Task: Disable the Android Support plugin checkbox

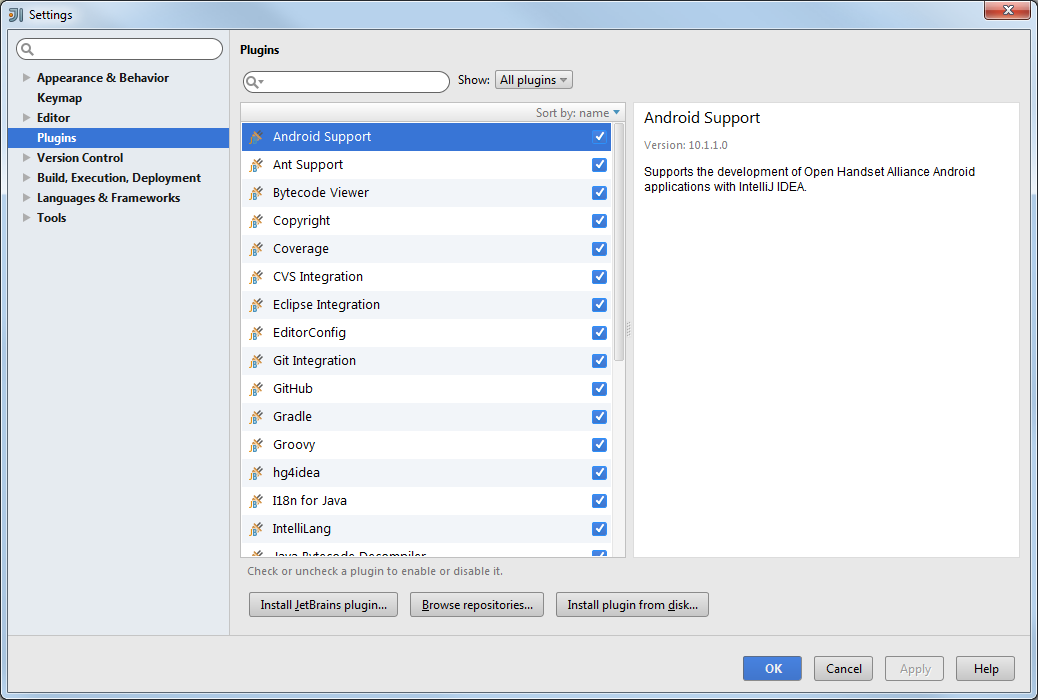Action: point(599,136)
